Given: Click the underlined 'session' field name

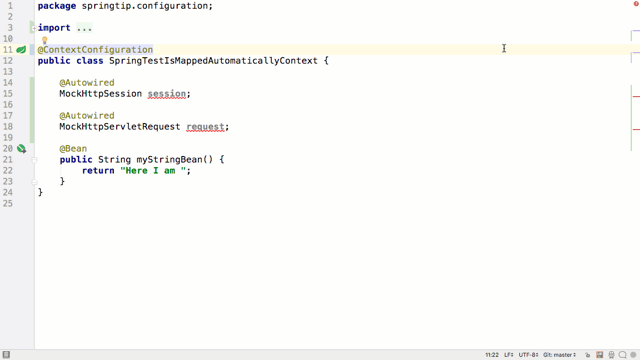Looking at the screenshot, I should click(167, 94).
